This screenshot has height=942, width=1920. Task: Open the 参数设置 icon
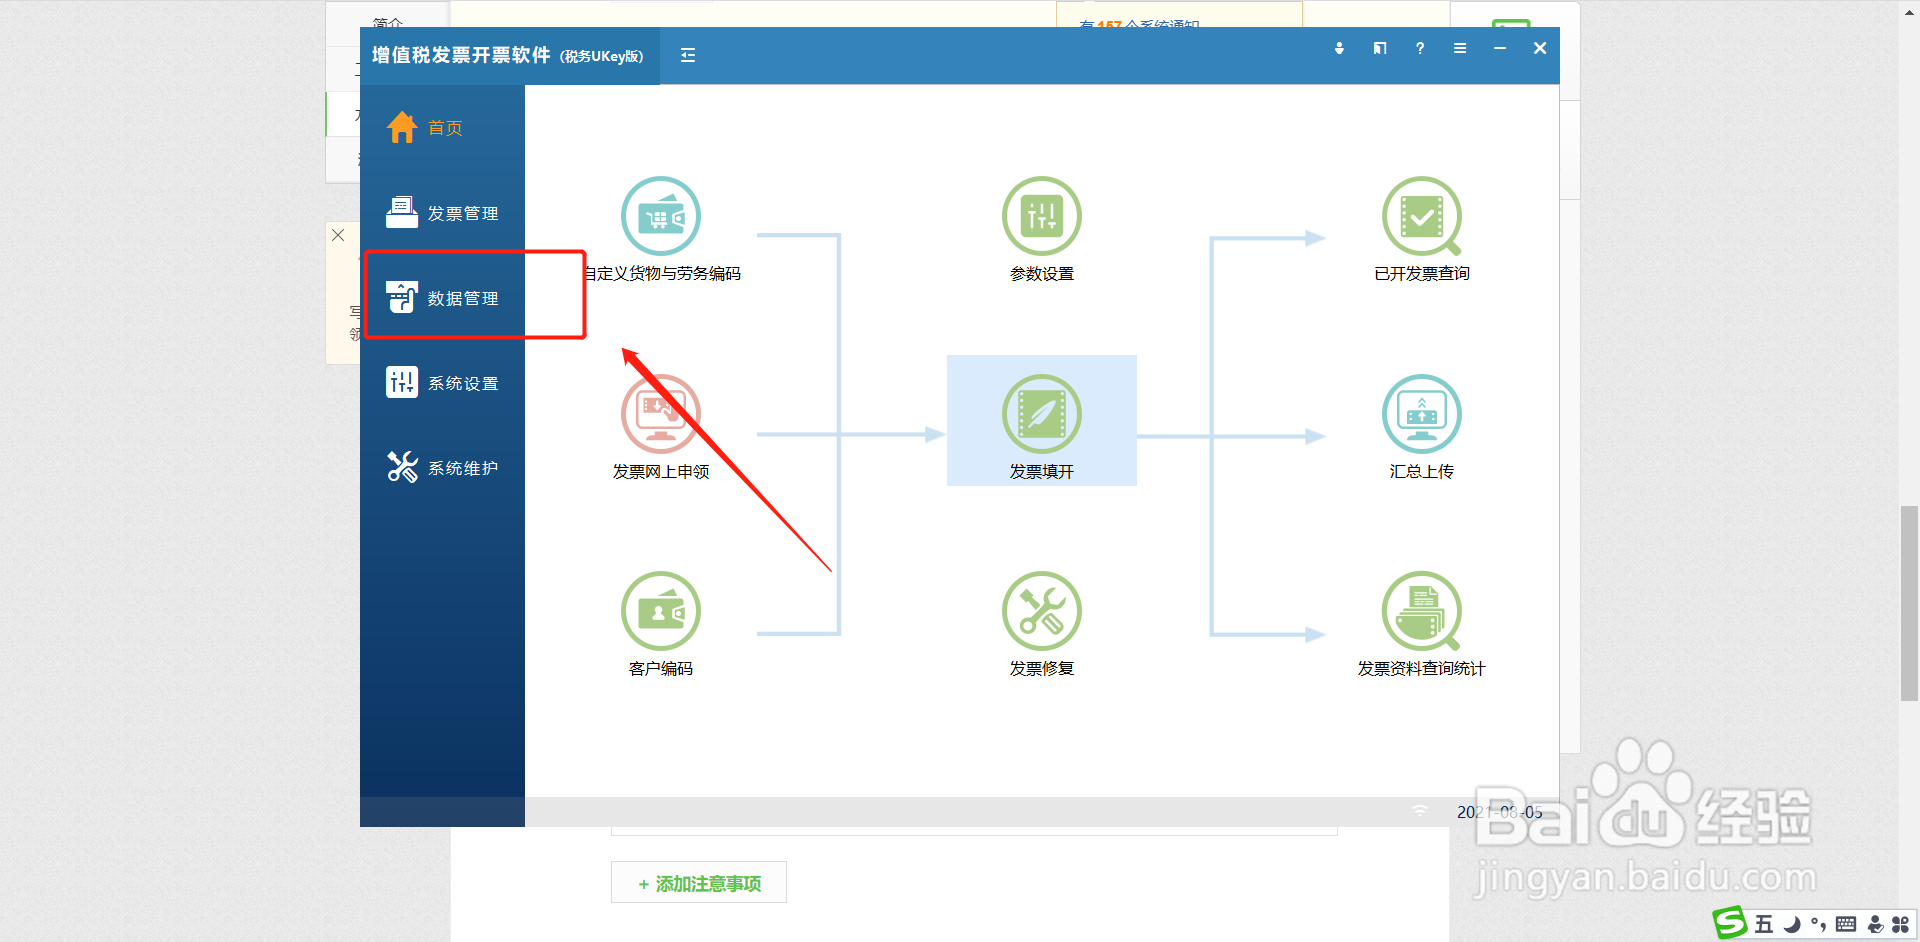[1042, 216]
